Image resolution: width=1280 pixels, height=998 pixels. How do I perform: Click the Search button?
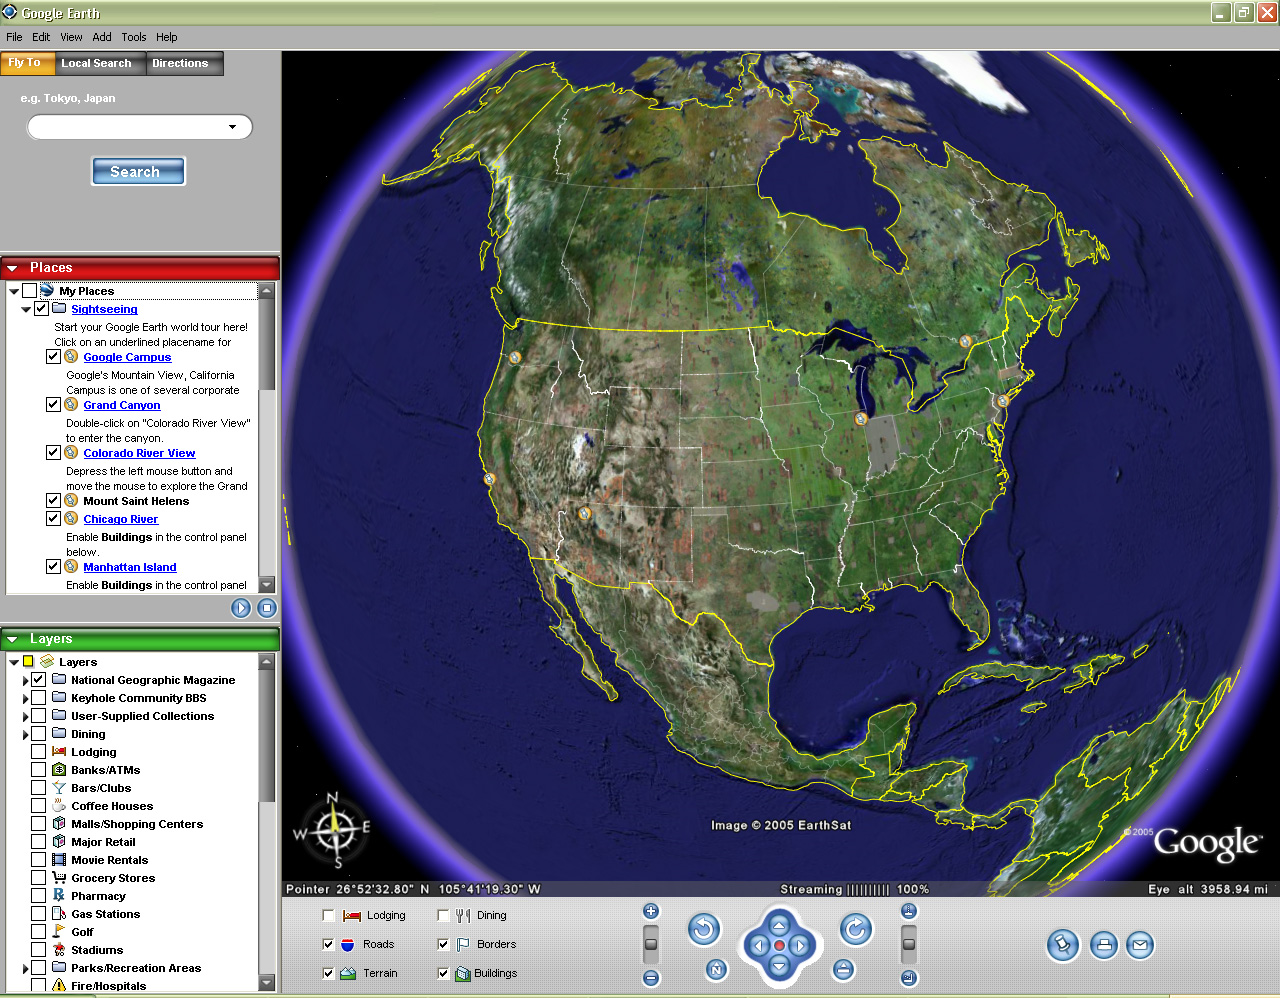(x=139, y=172)
